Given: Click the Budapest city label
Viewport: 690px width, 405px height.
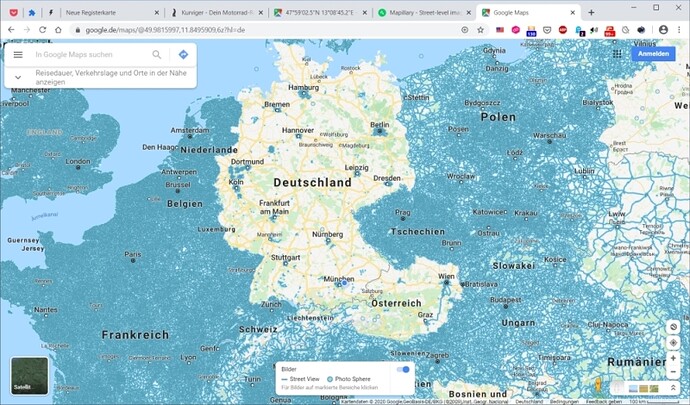Looking at the screenshot, I should pos(506,300).
